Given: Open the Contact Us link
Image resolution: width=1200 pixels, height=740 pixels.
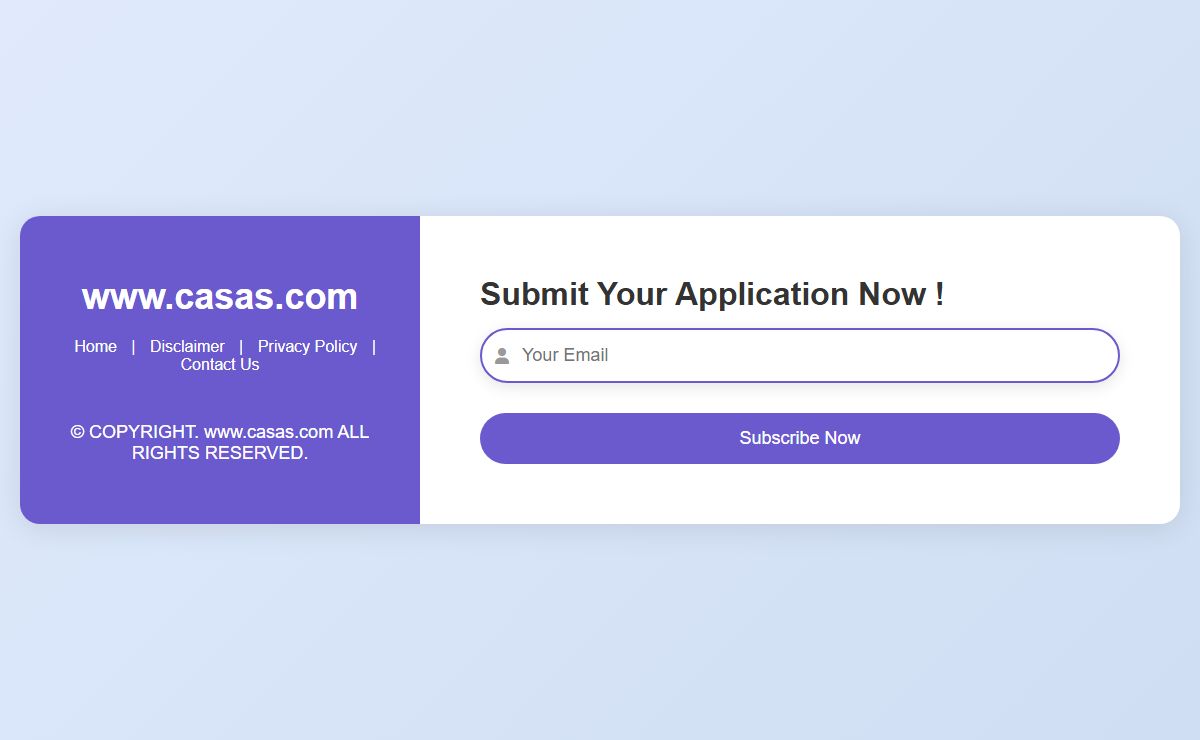Looking at the screenshot, I should click(x=220, y=365).
